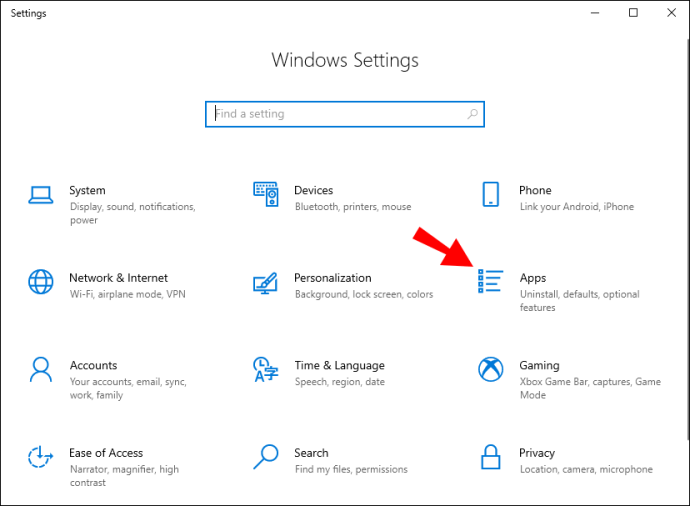Open the Apps list icon
The width and height of the screenshot is (690, 506).
click(491, 281)
